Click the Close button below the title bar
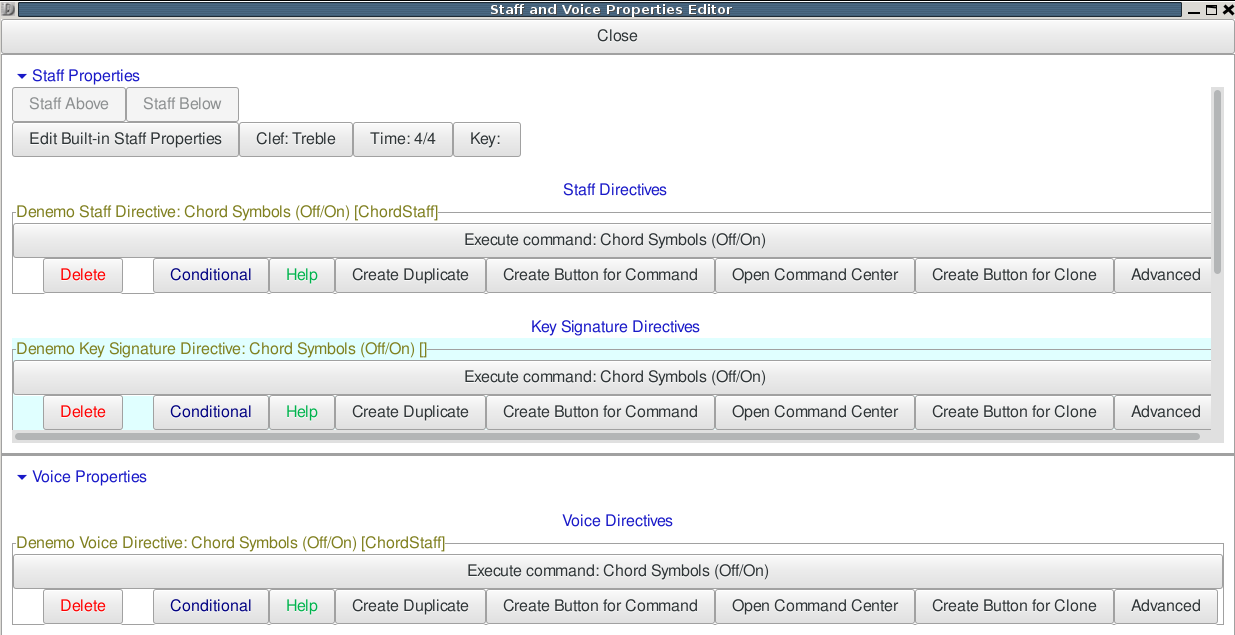The width and height of the screenshot is (1235, 635). [617, 36]
